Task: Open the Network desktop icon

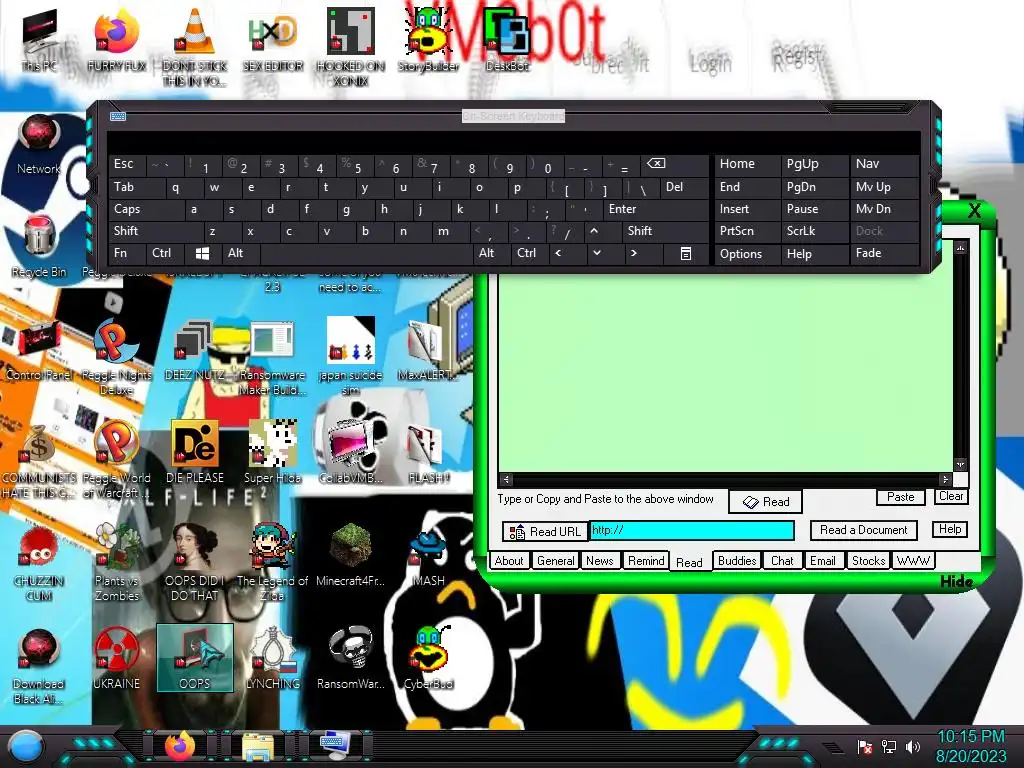Action: point(39,145)
